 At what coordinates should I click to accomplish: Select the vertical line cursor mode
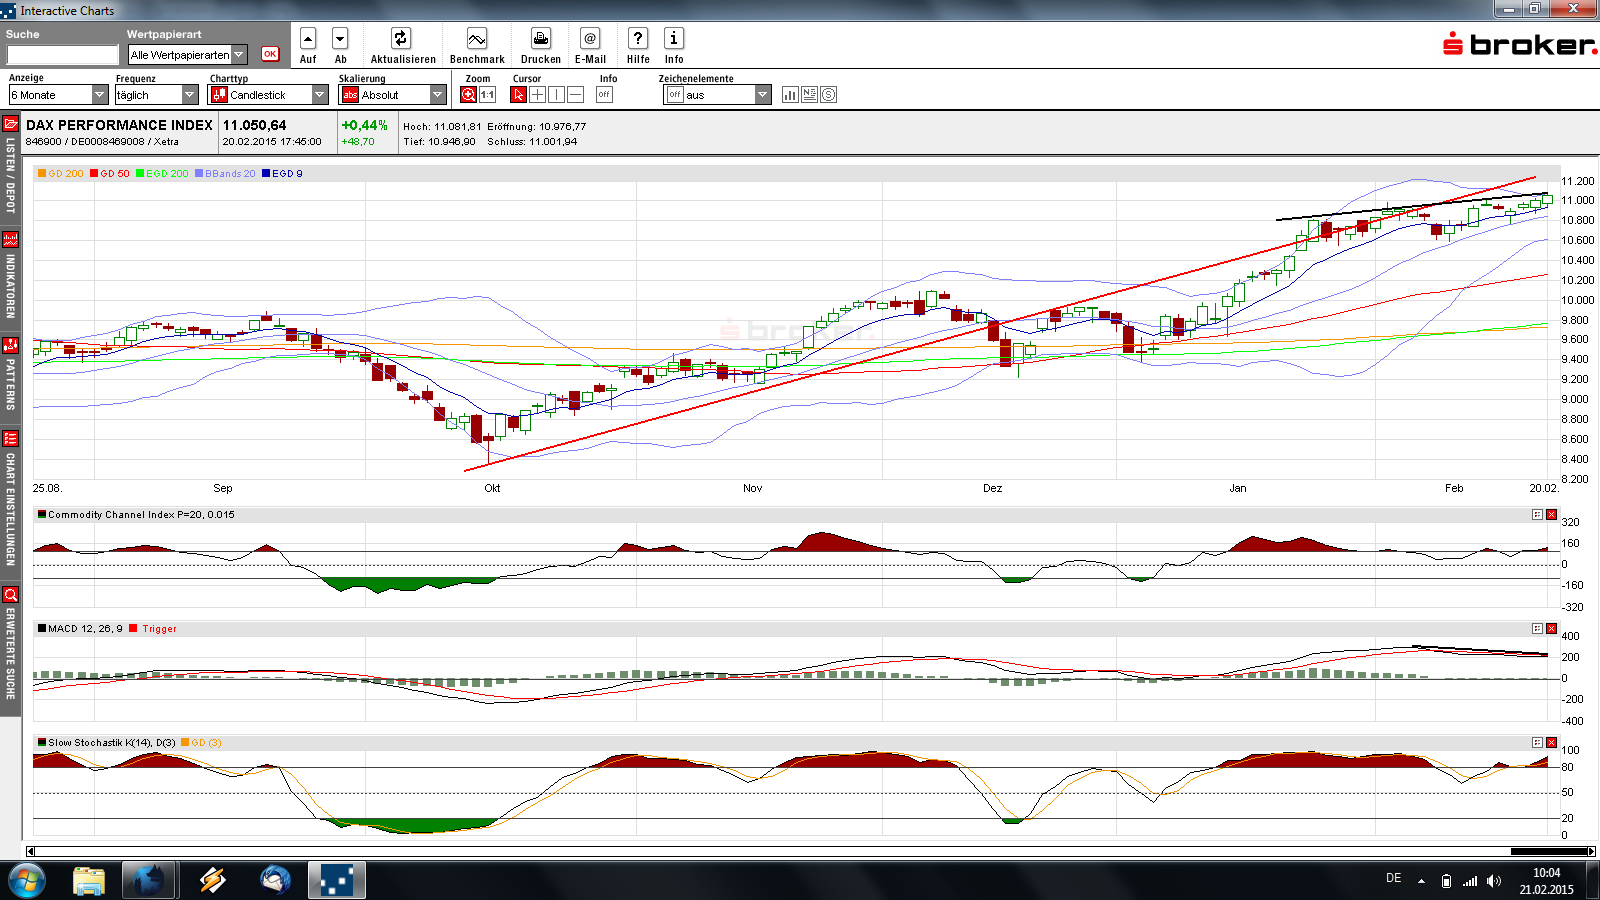(x=556, y=95)
